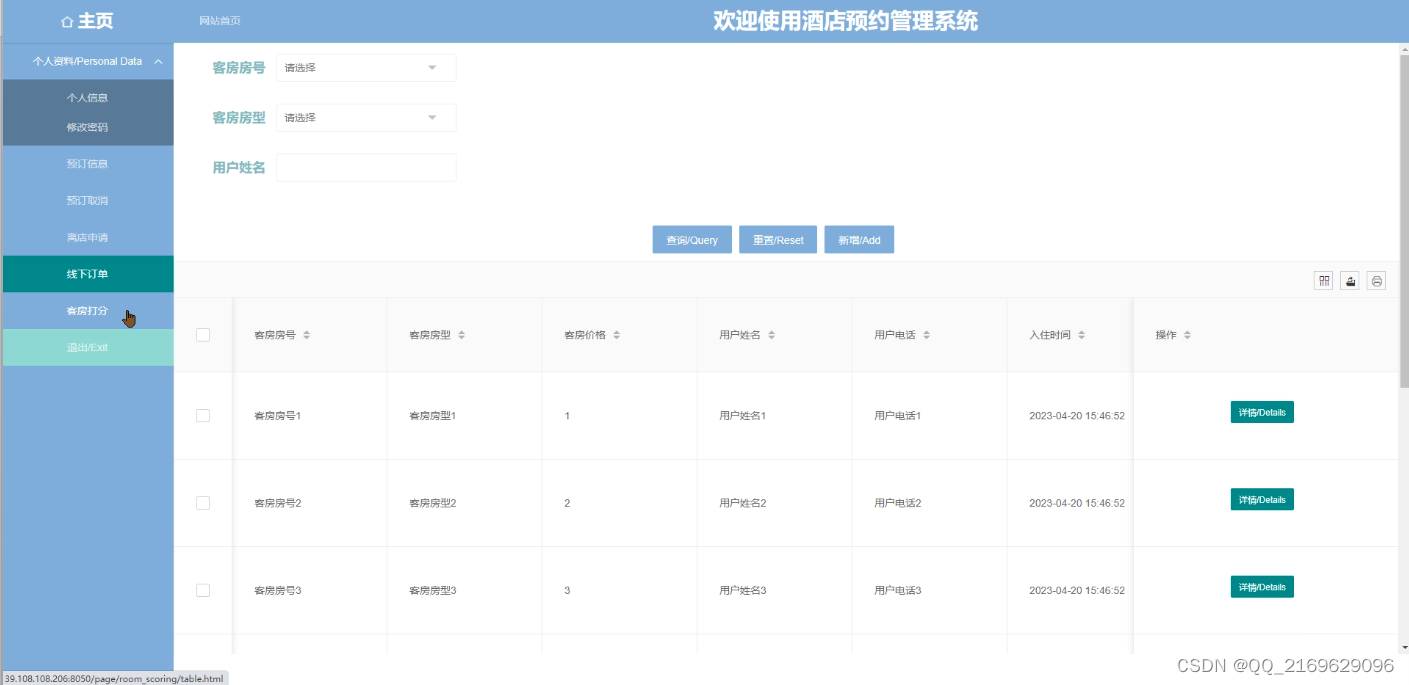Click 入住时间 of 客房房号3 row
This screenshot has width=1409, height=685.
1077,590
